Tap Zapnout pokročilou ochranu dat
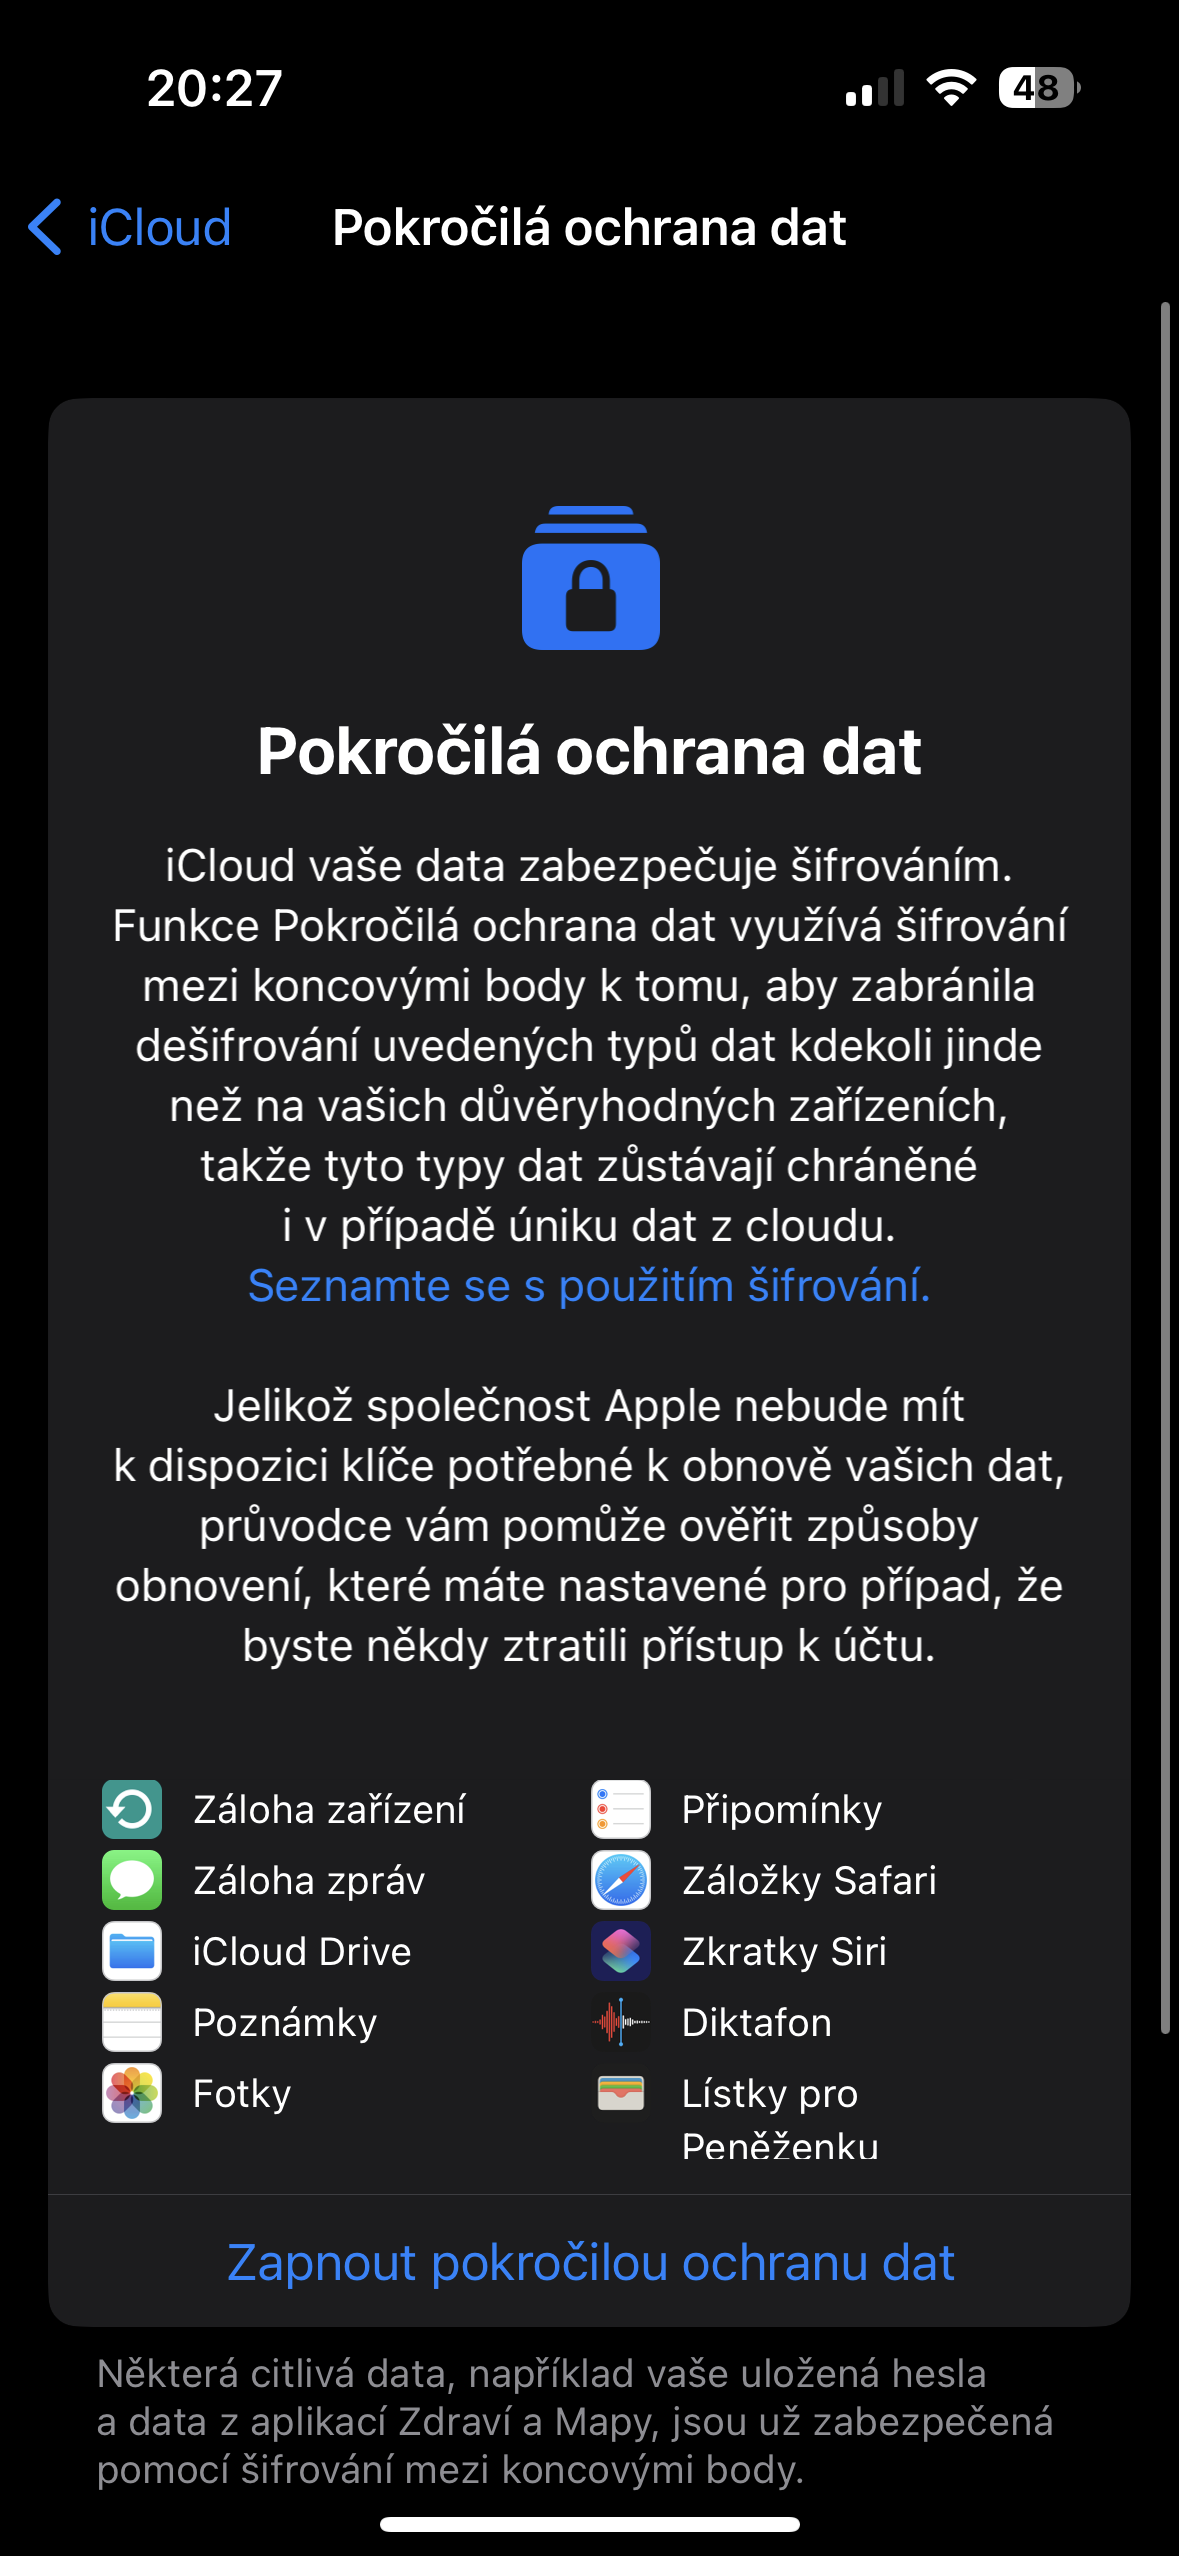 pos(590,2262)
